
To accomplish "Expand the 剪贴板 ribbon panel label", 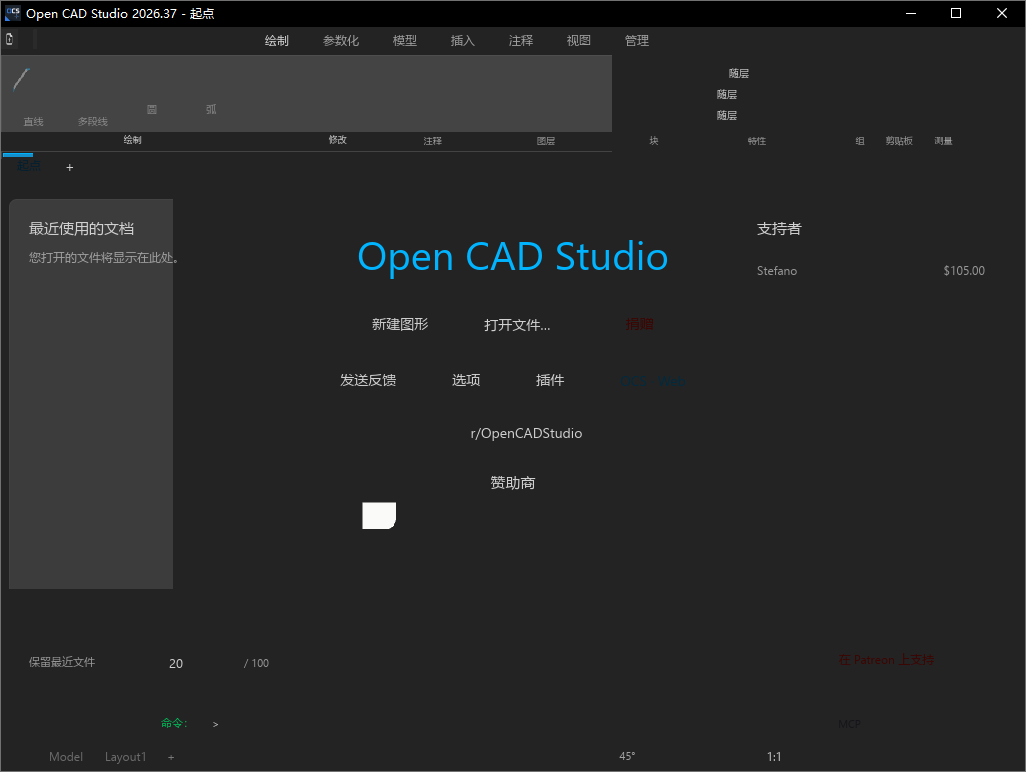I will [x=899, y=141].
